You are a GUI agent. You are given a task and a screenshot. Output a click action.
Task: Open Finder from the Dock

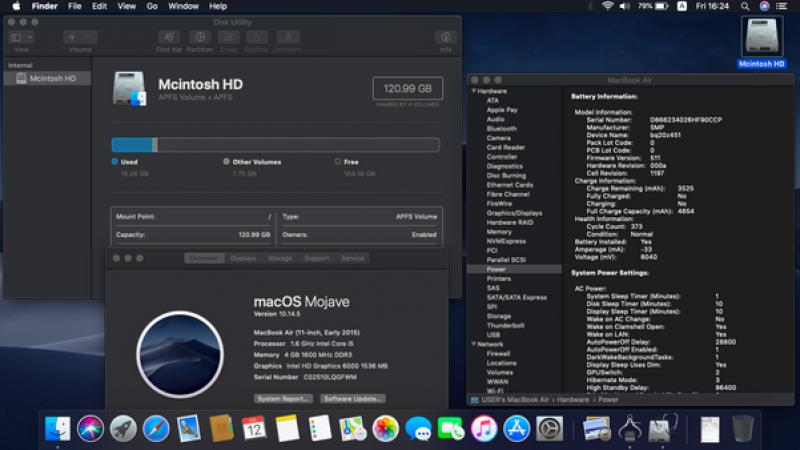(x=57, y=428)
